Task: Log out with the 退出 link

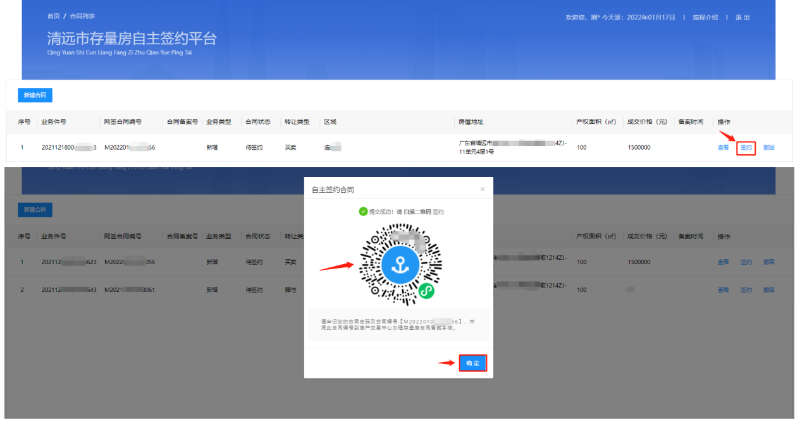Action: pos(742,17)
